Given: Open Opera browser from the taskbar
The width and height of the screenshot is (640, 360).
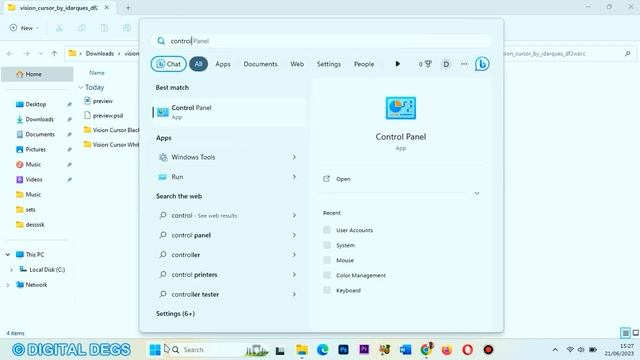Looking at the screenshot, I should coord(467,349).
